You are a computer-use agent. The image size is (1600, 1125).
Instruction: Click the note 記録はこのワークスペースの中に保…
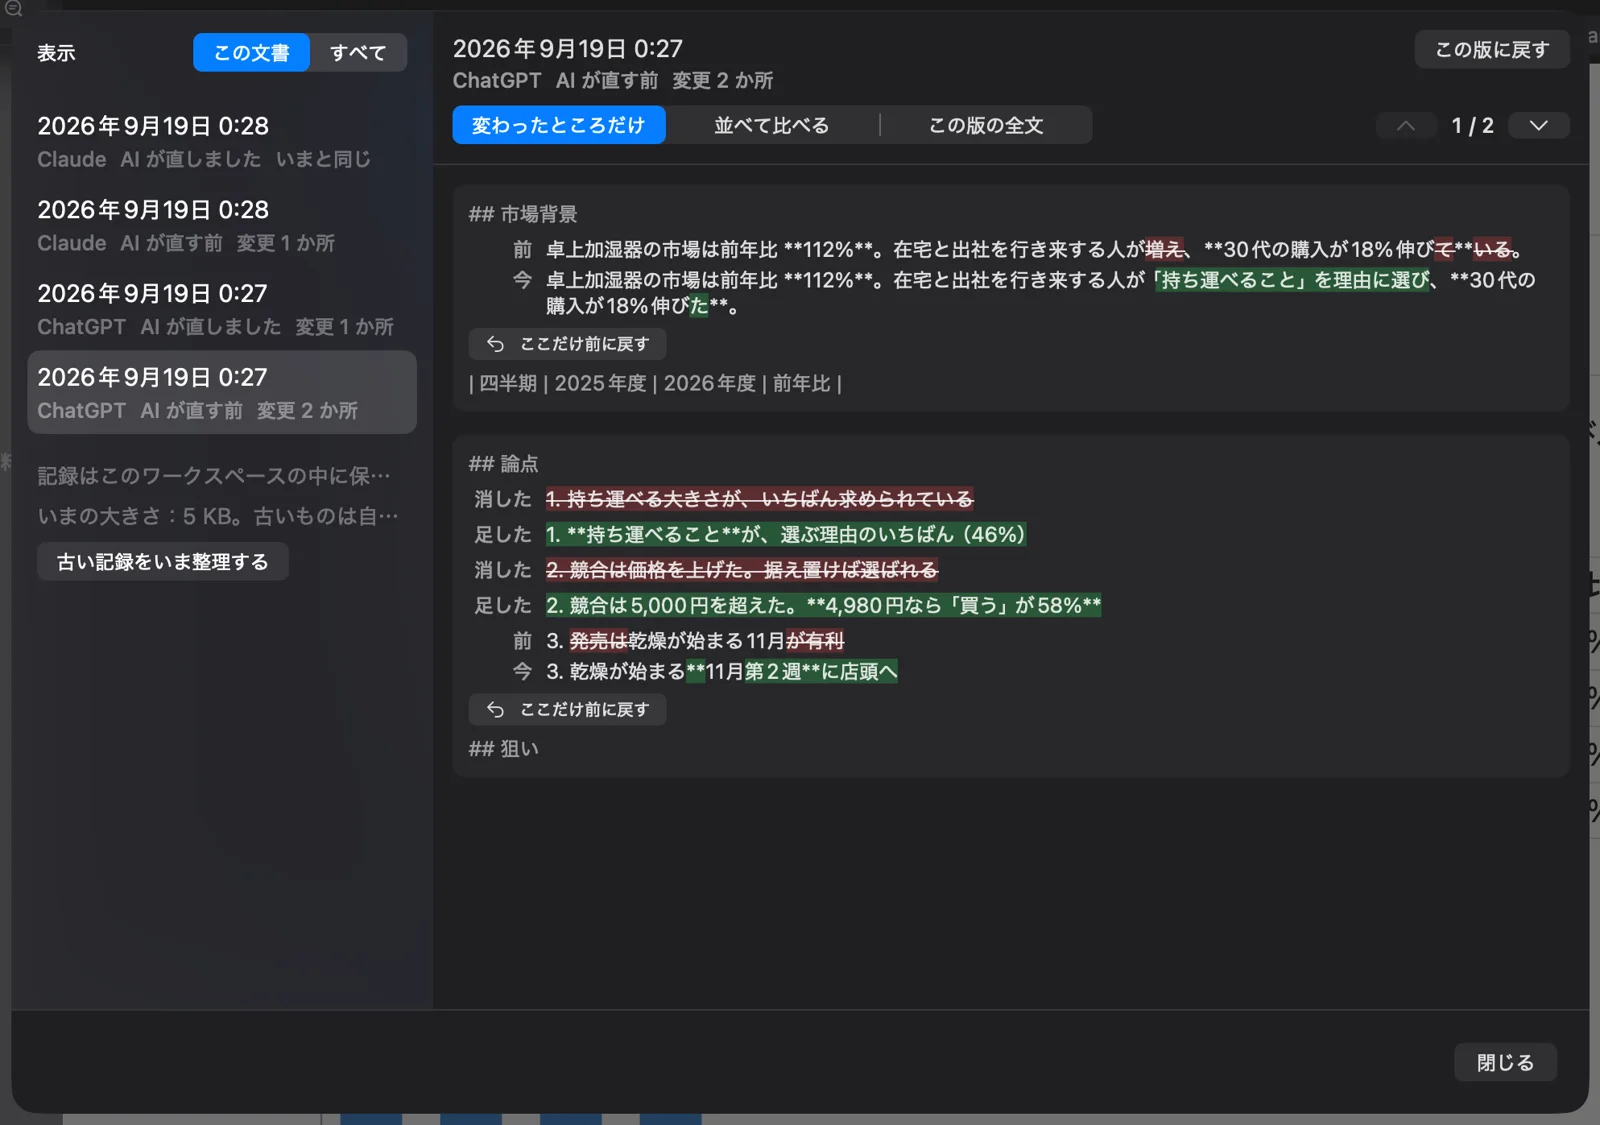(x=214, y=476)
